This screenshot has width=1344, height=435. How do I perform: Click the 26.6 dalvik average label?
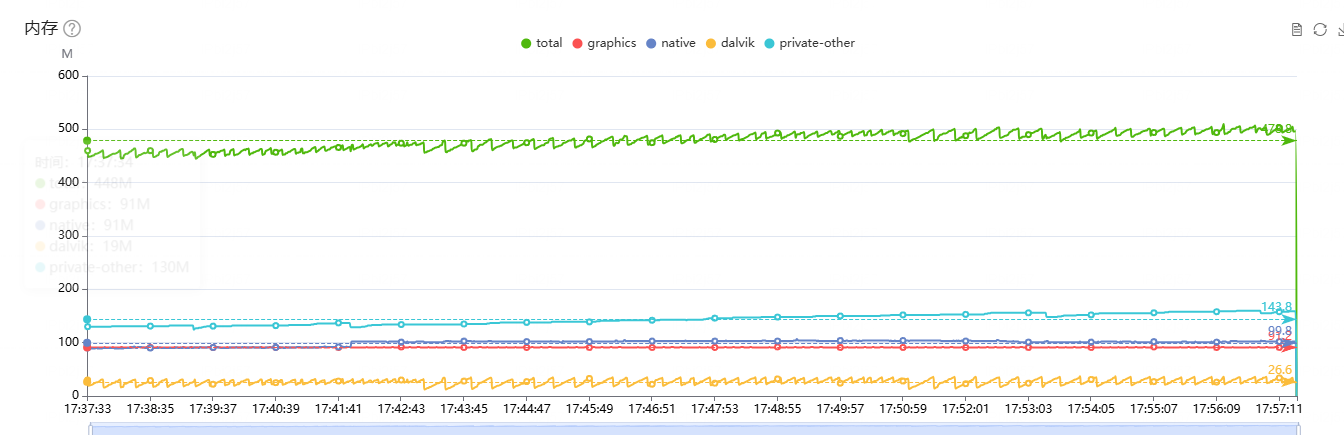click(1280, 370)
